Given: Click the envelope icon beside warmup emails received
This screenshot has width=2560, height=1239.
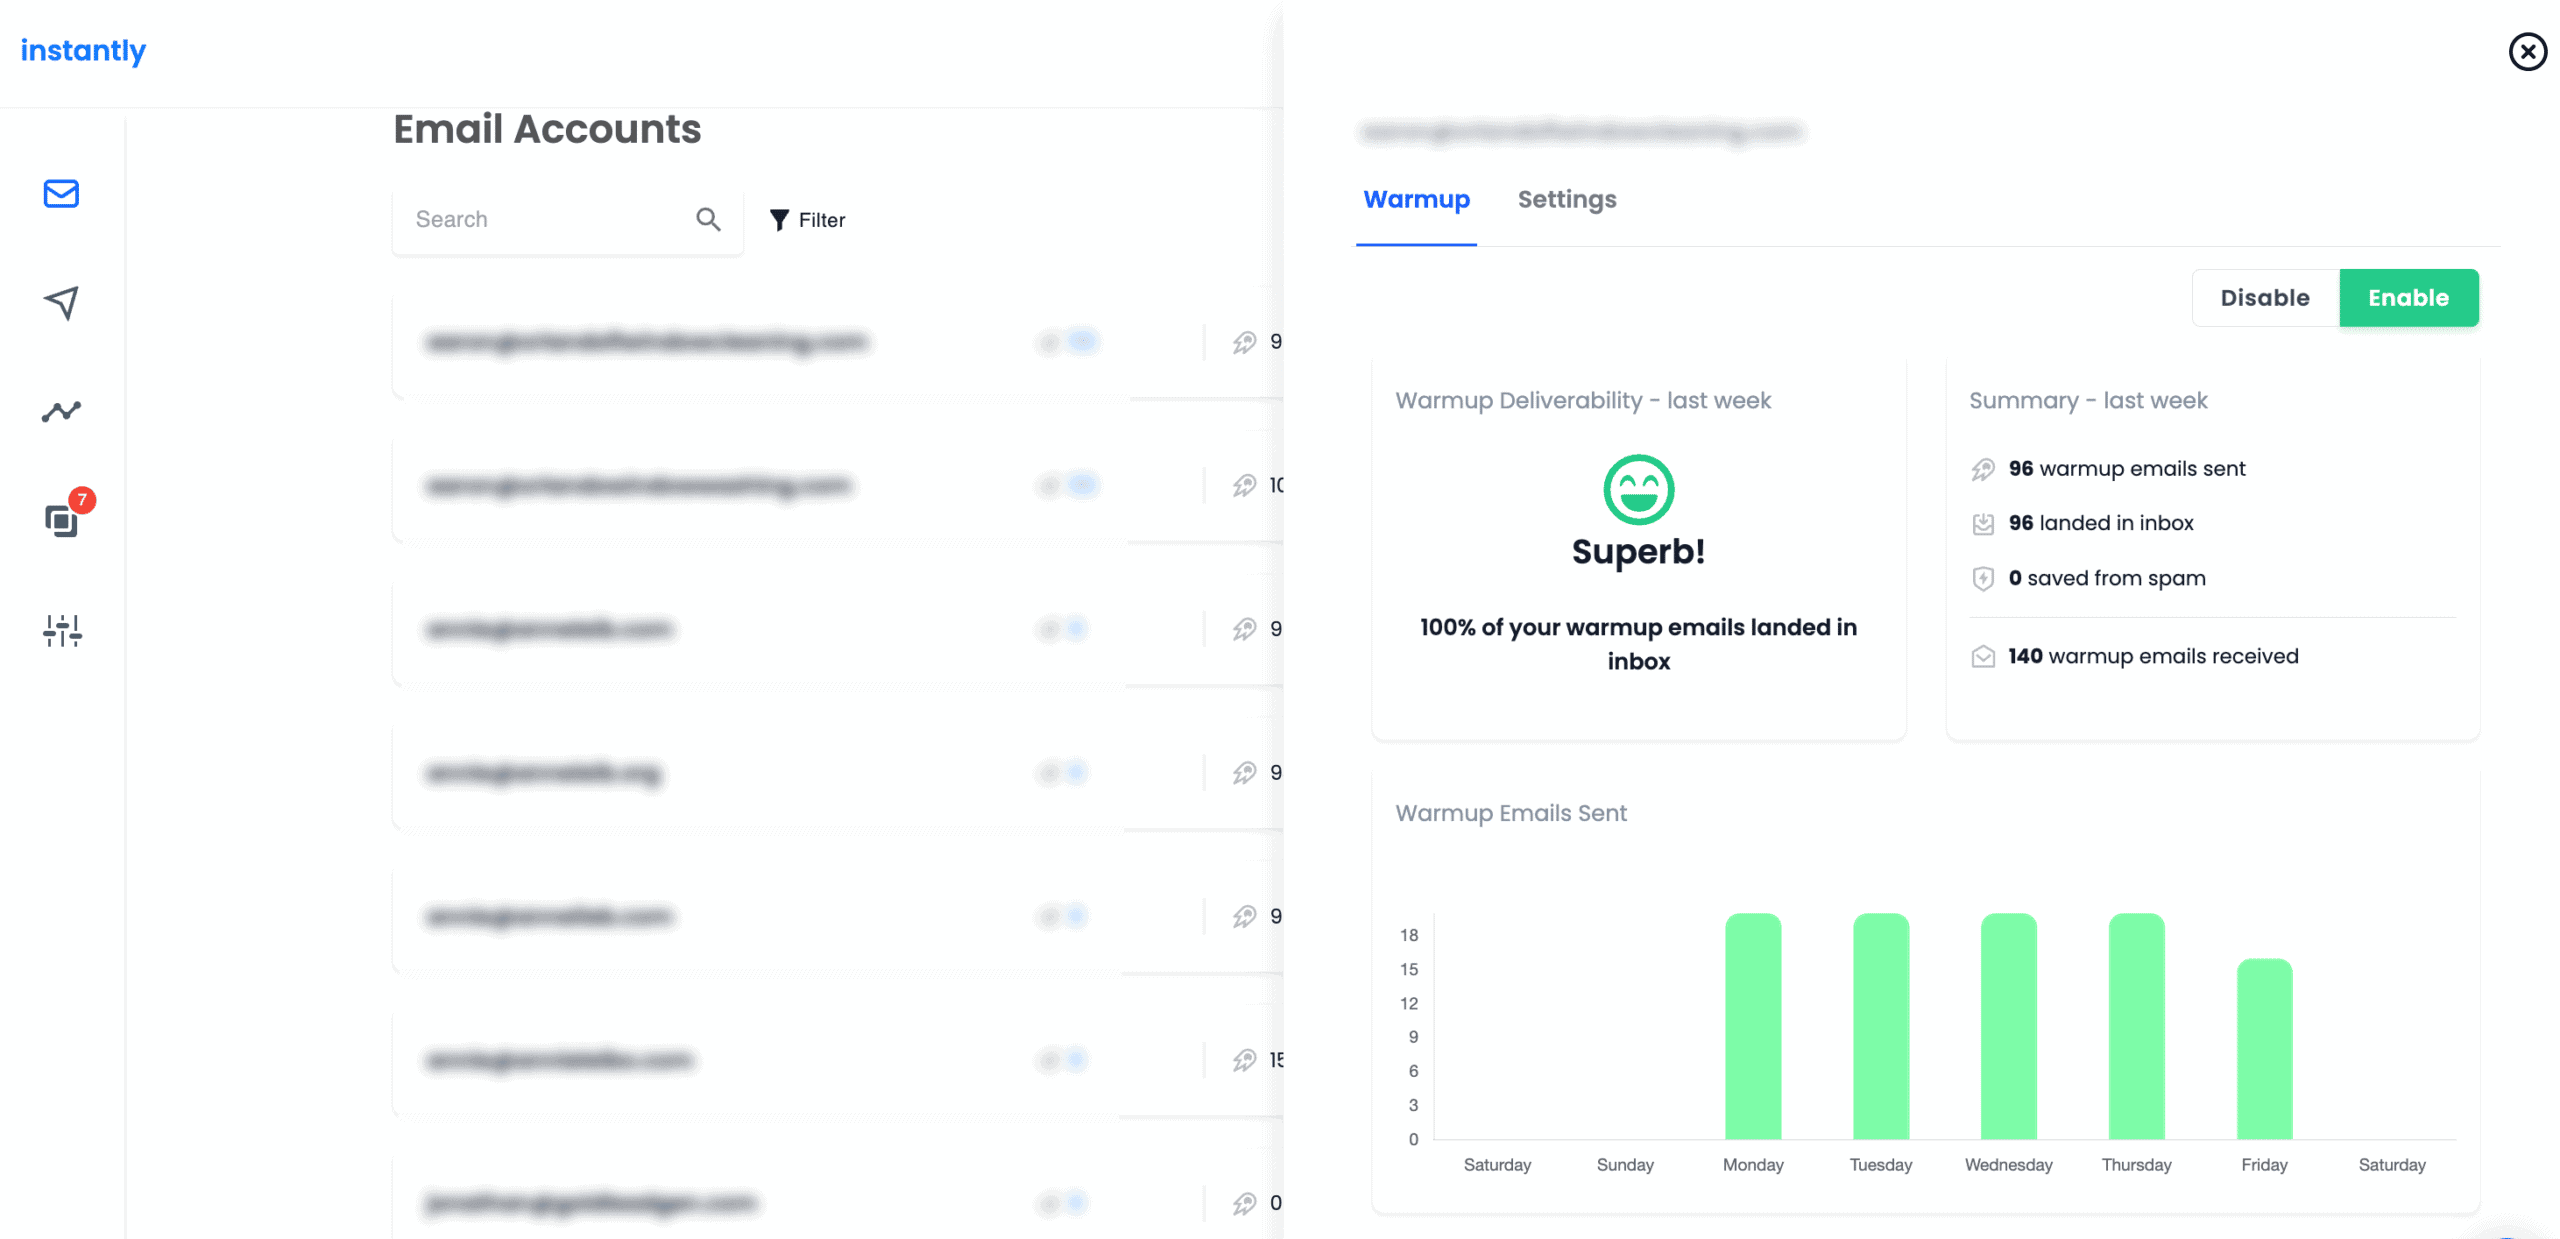Looking at the screenshot, I should 1982,656.
